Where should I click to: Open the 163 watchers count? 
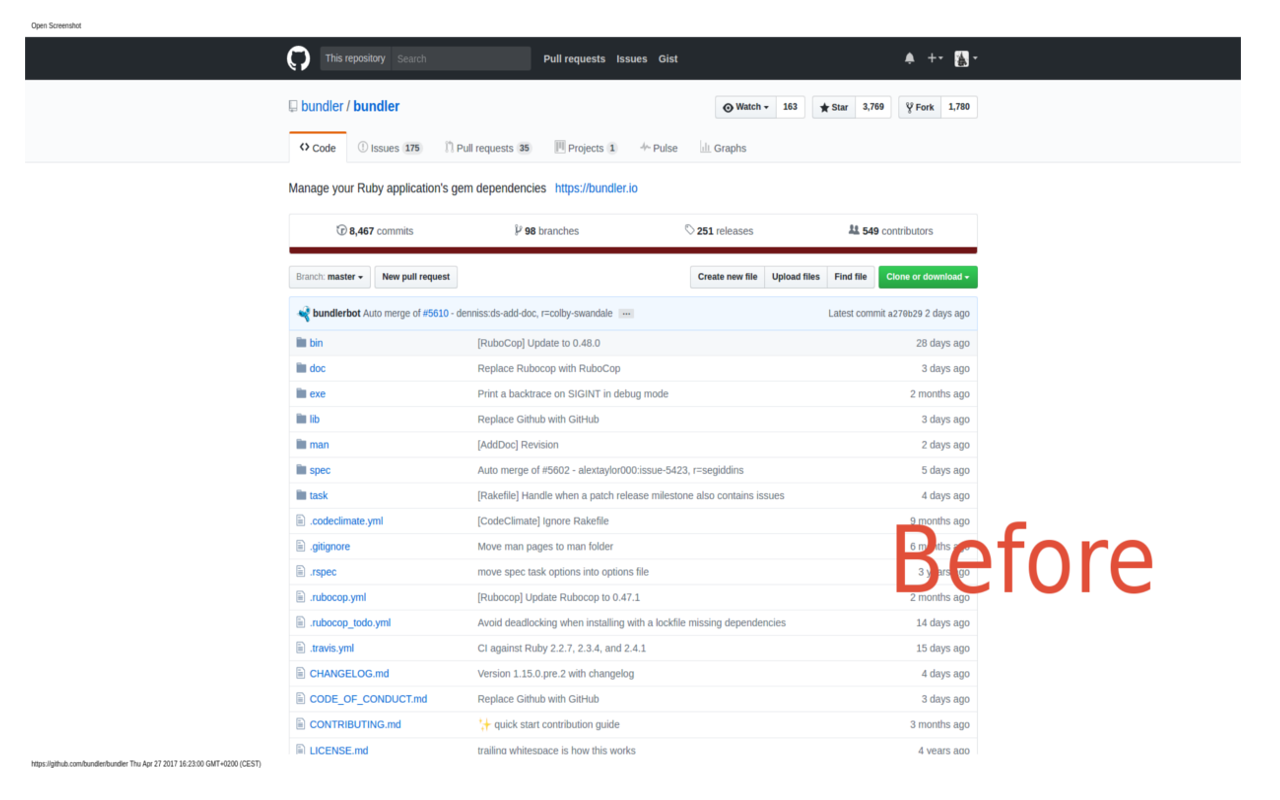click(x=790, y=107)
